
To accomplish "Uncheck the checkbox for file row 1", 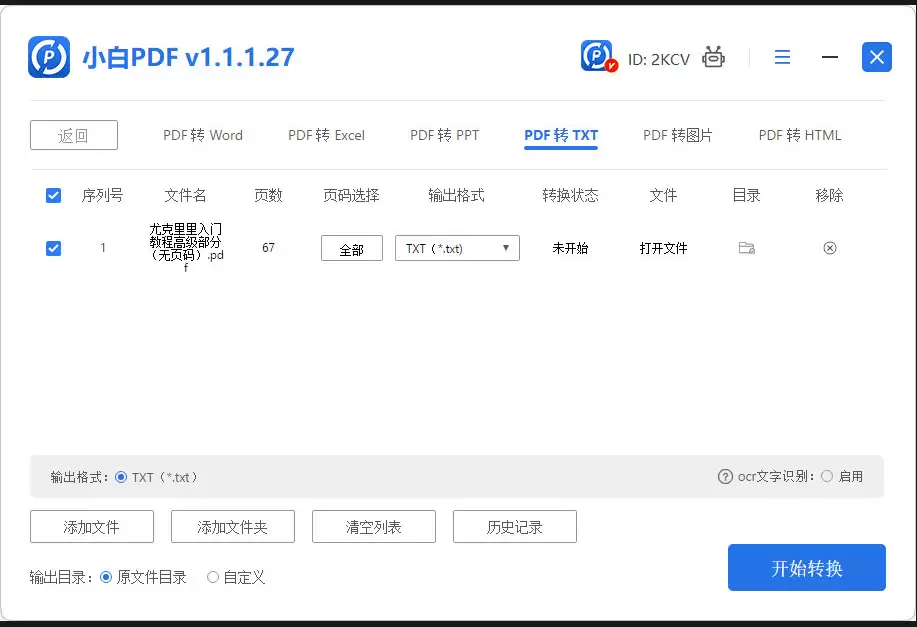I will coord(53,248).
